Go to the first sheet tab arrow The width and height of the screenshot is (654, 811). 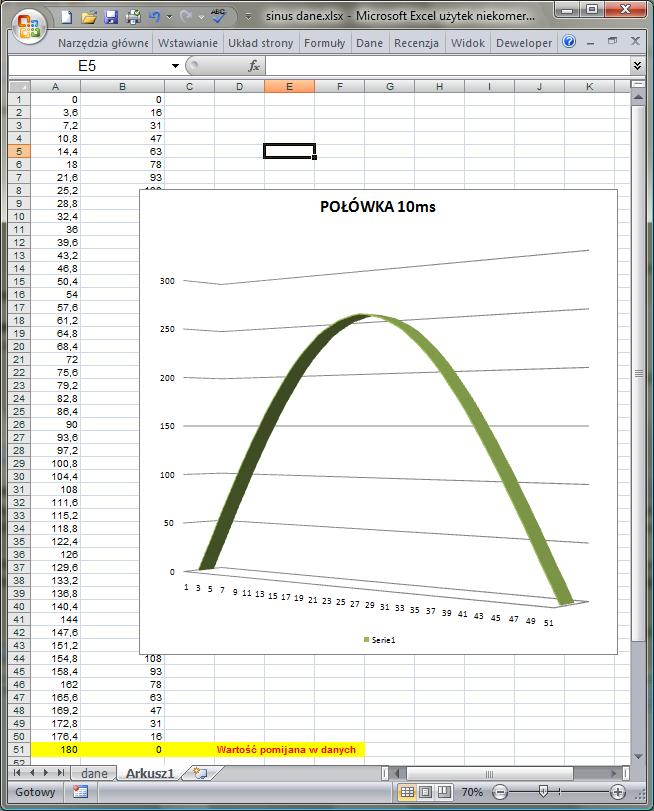17,773
